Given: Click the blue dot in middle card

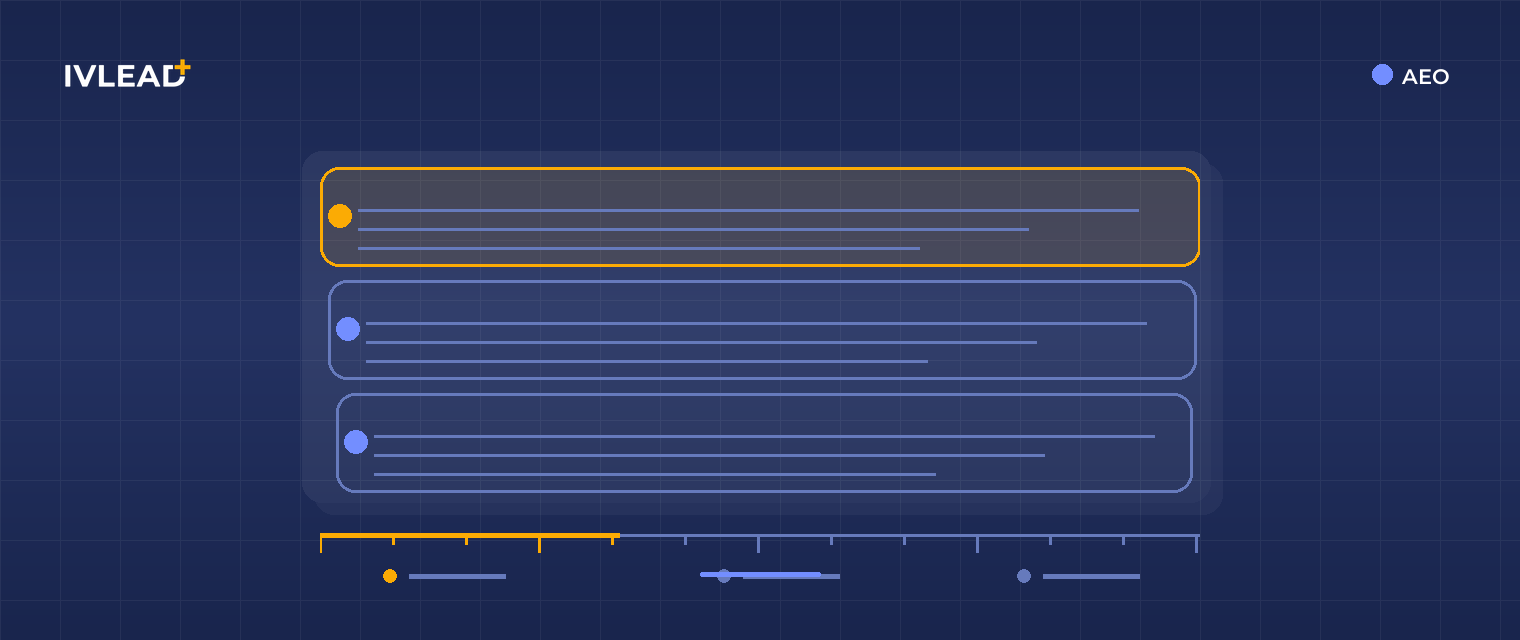Looking at the screenshot, I should tap(348, 329).
